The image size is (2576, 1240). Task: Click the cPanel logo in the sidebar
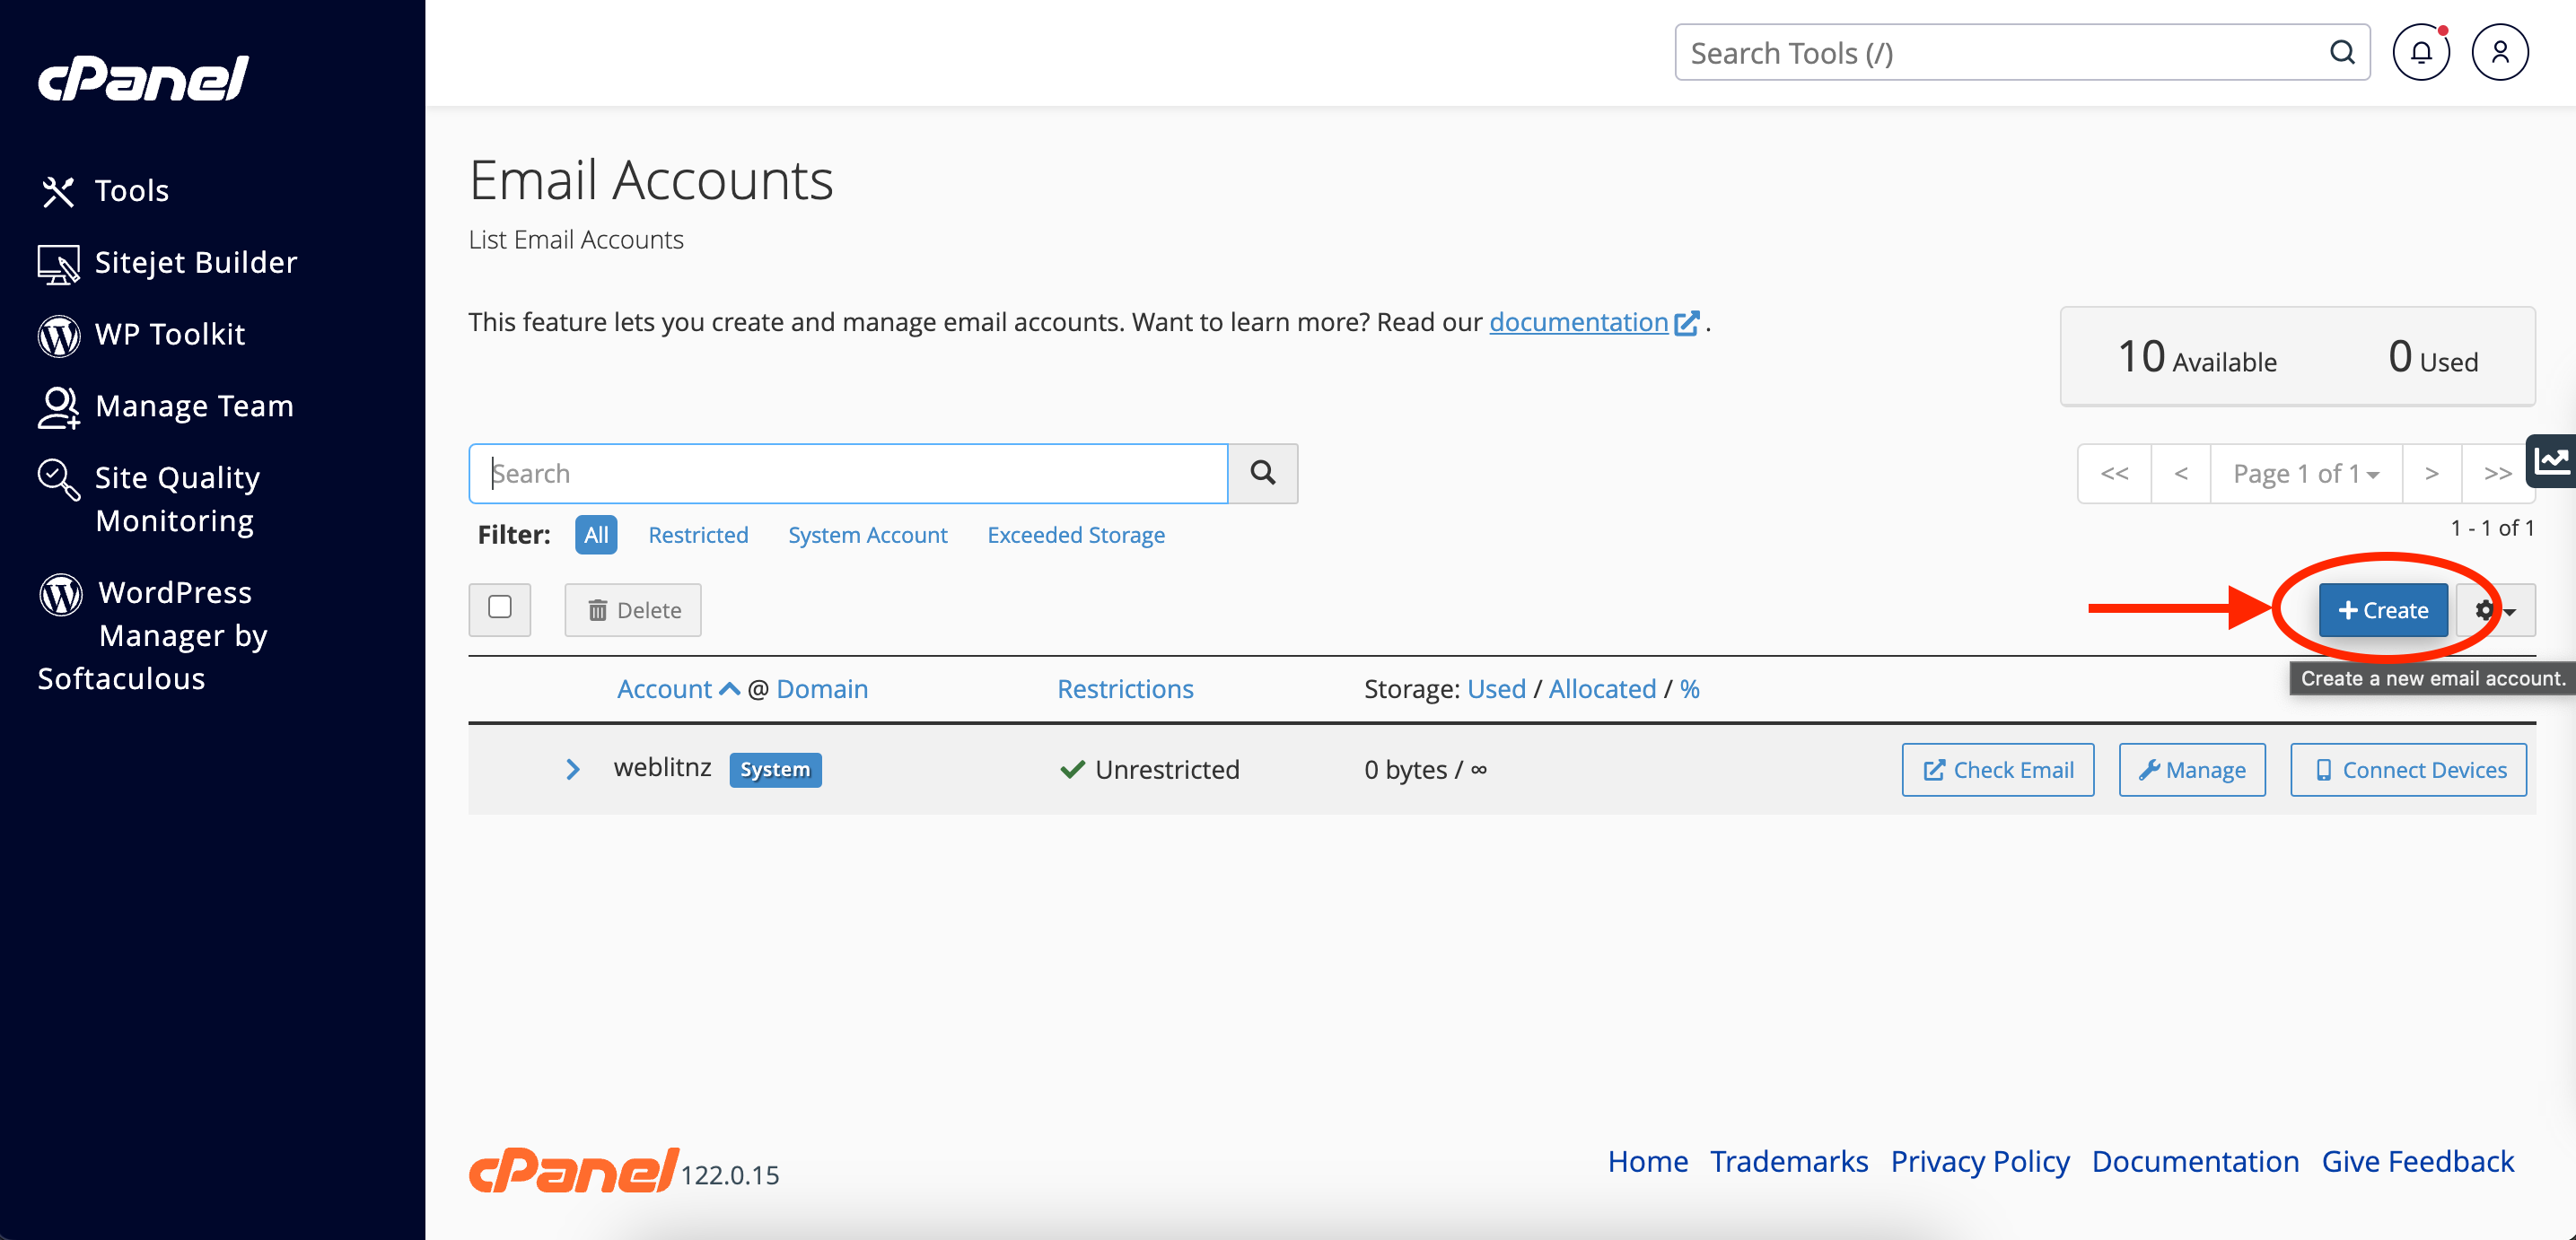tap(143, 78)
